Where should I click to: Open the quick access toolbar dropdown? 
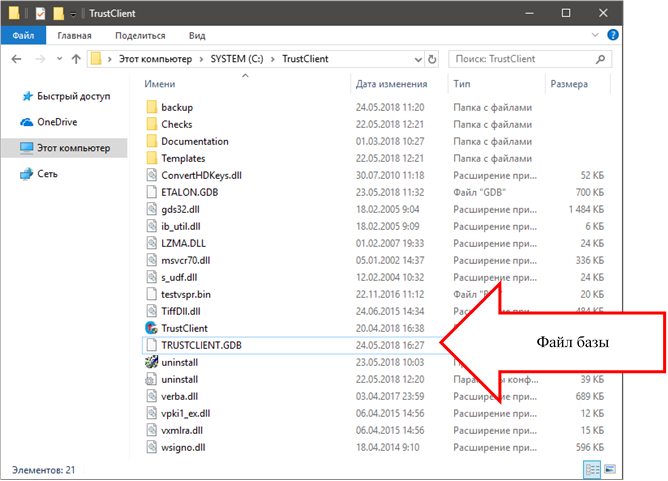coord(73,14)
